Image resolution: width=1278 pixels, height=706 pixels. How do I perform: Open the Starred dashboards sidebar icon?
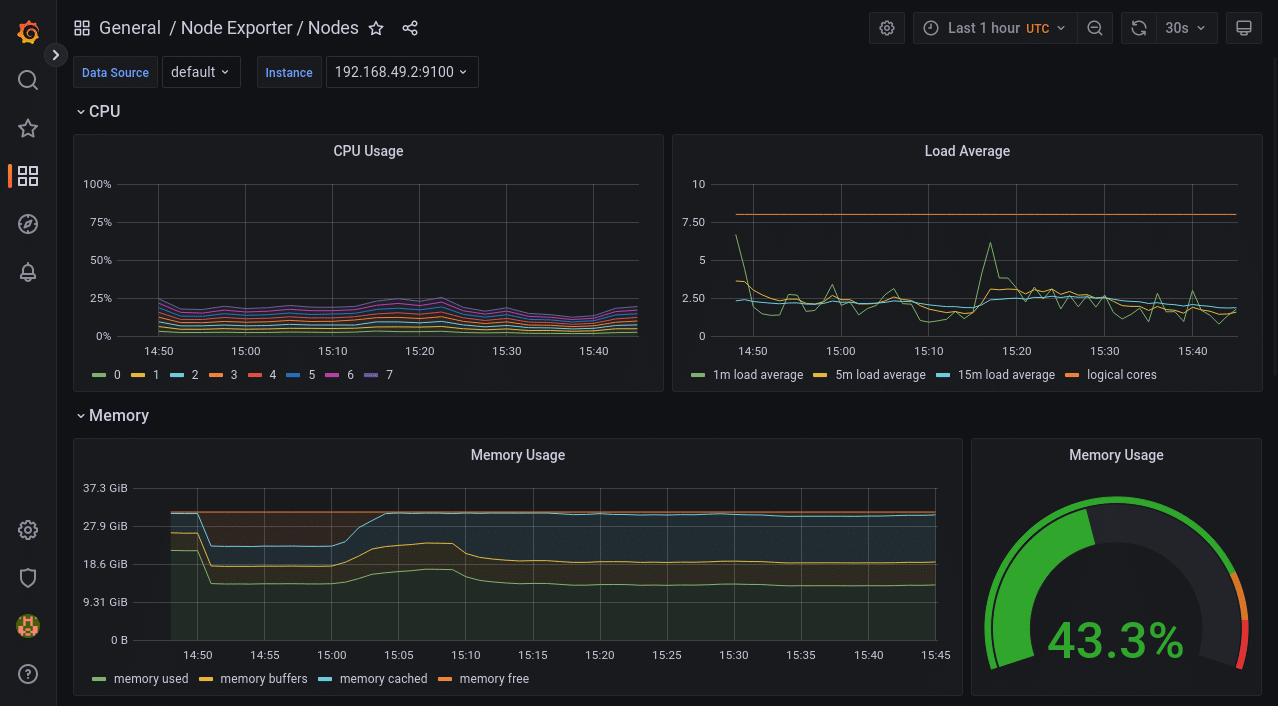28,128
